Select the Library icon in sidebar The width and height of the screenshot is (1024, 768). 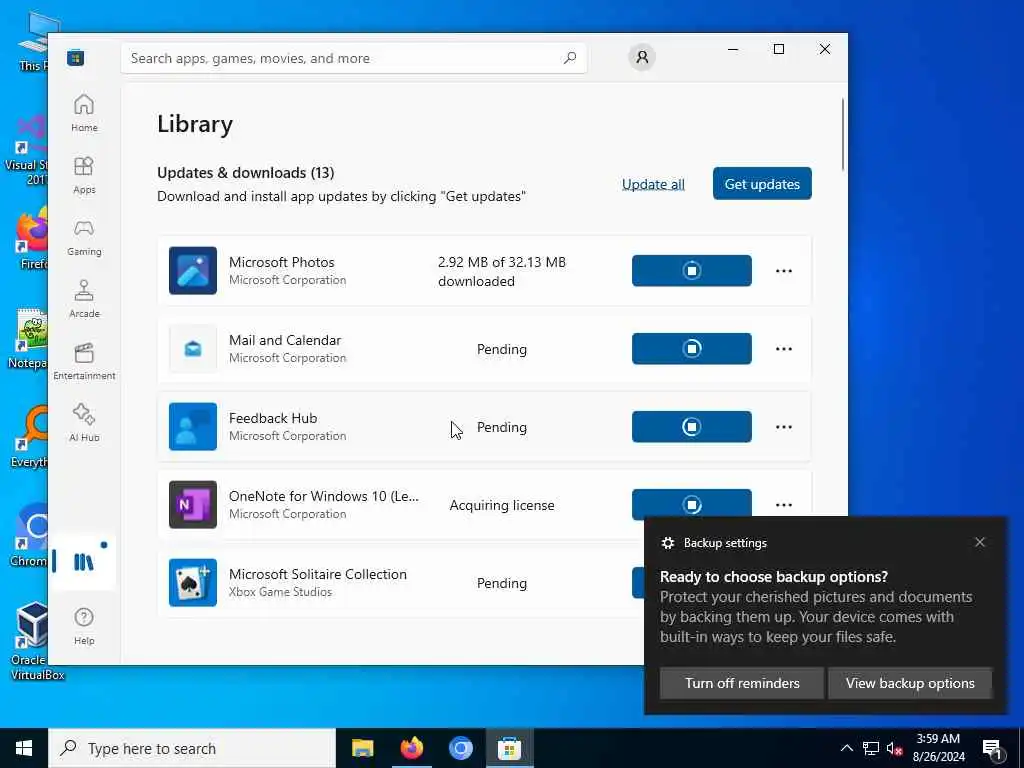pos(84,561)
